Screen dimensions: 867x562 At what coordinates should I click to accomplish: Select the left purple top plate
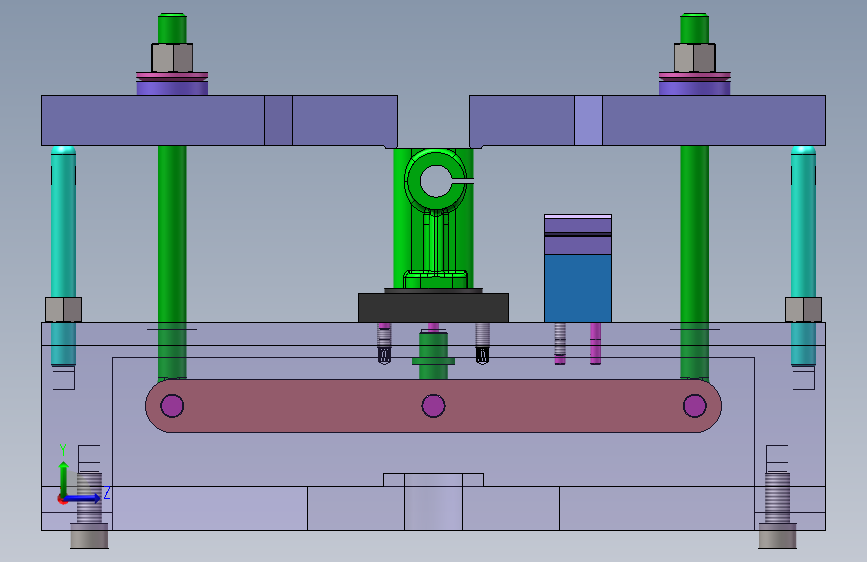(220, 121)
